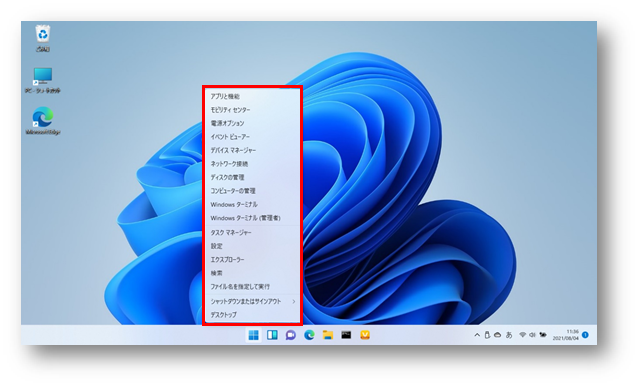Open the yellow app taskbar icon
Viewport: 639px width, 387px height.
[x=365, y=335]
